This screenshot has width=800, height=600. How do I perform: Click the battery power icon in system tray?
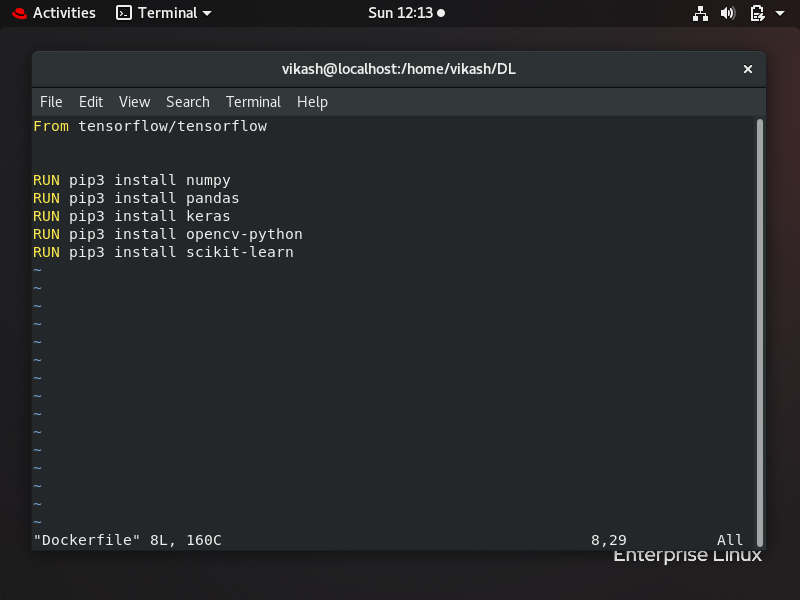click(756, 14)
